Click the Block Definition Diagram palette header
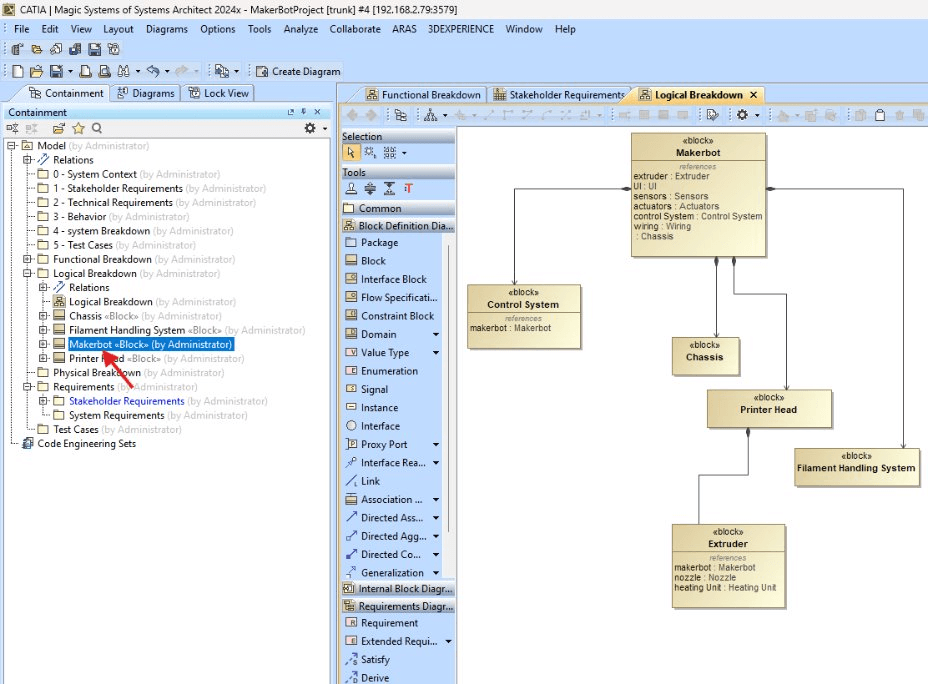This screenshot has width=928, height=684. click(x=398, y=226)
